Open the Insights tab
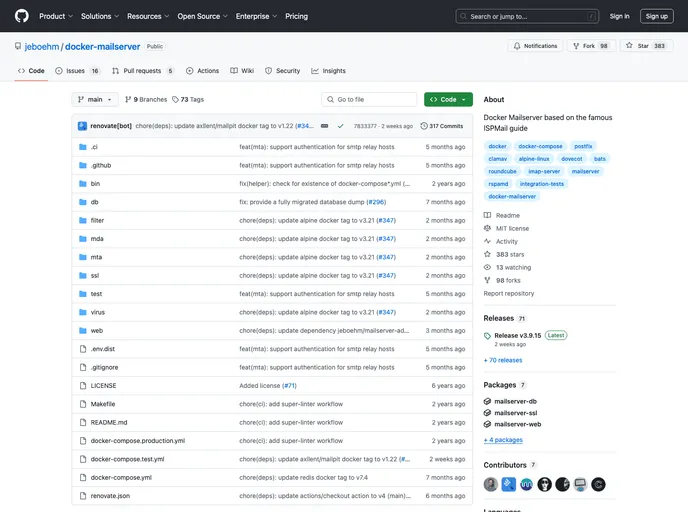Viewport: 688px width, 512px height. click(329, 71)
